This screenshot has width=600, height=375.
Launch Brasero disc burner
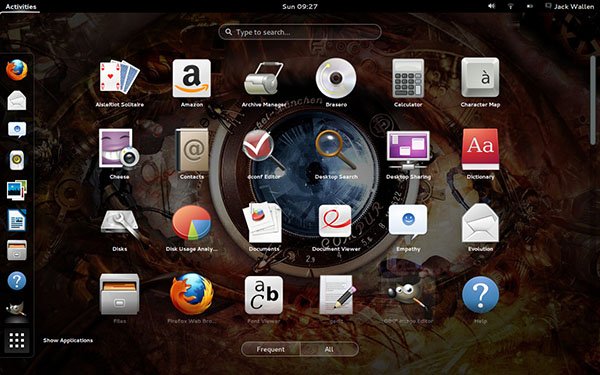(x=336, y=78)
